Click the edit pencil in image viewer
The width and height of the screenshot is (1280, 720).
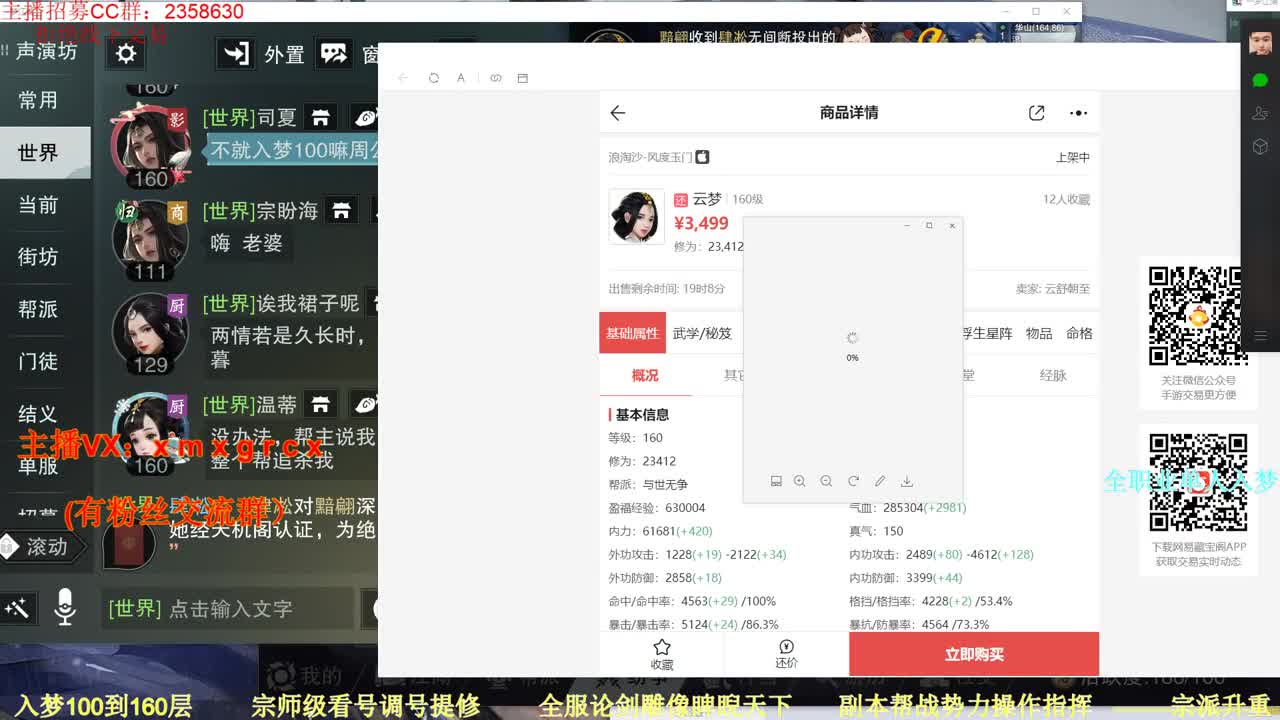point(880,481)
